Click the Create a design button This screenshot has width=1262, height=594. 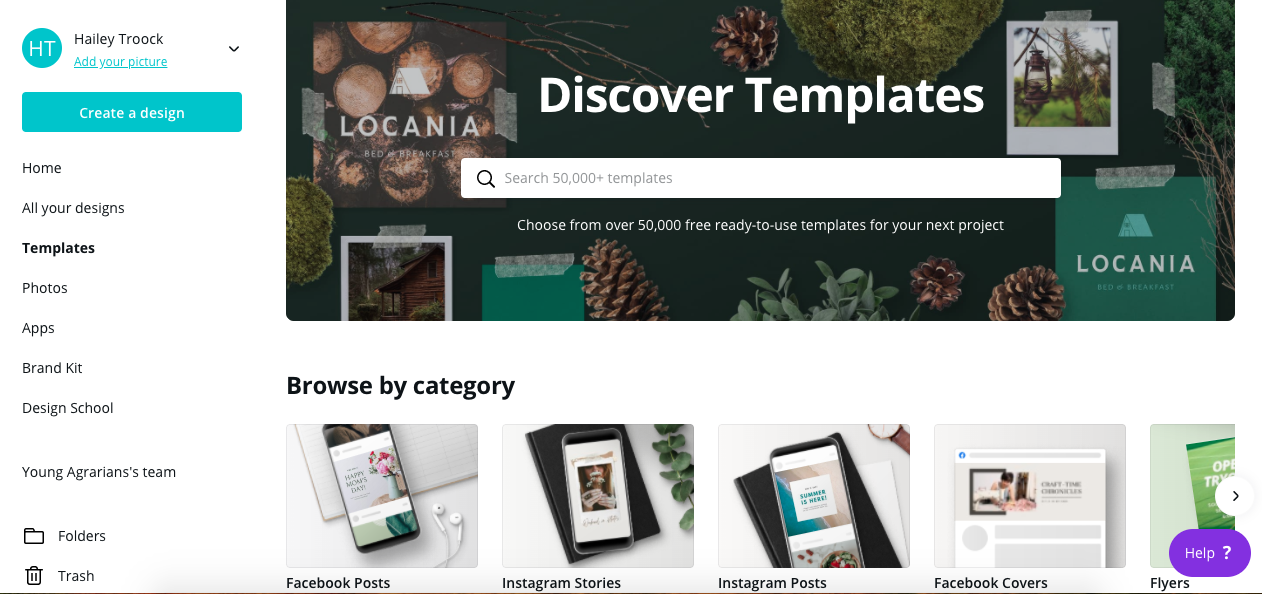pos(132,112)
